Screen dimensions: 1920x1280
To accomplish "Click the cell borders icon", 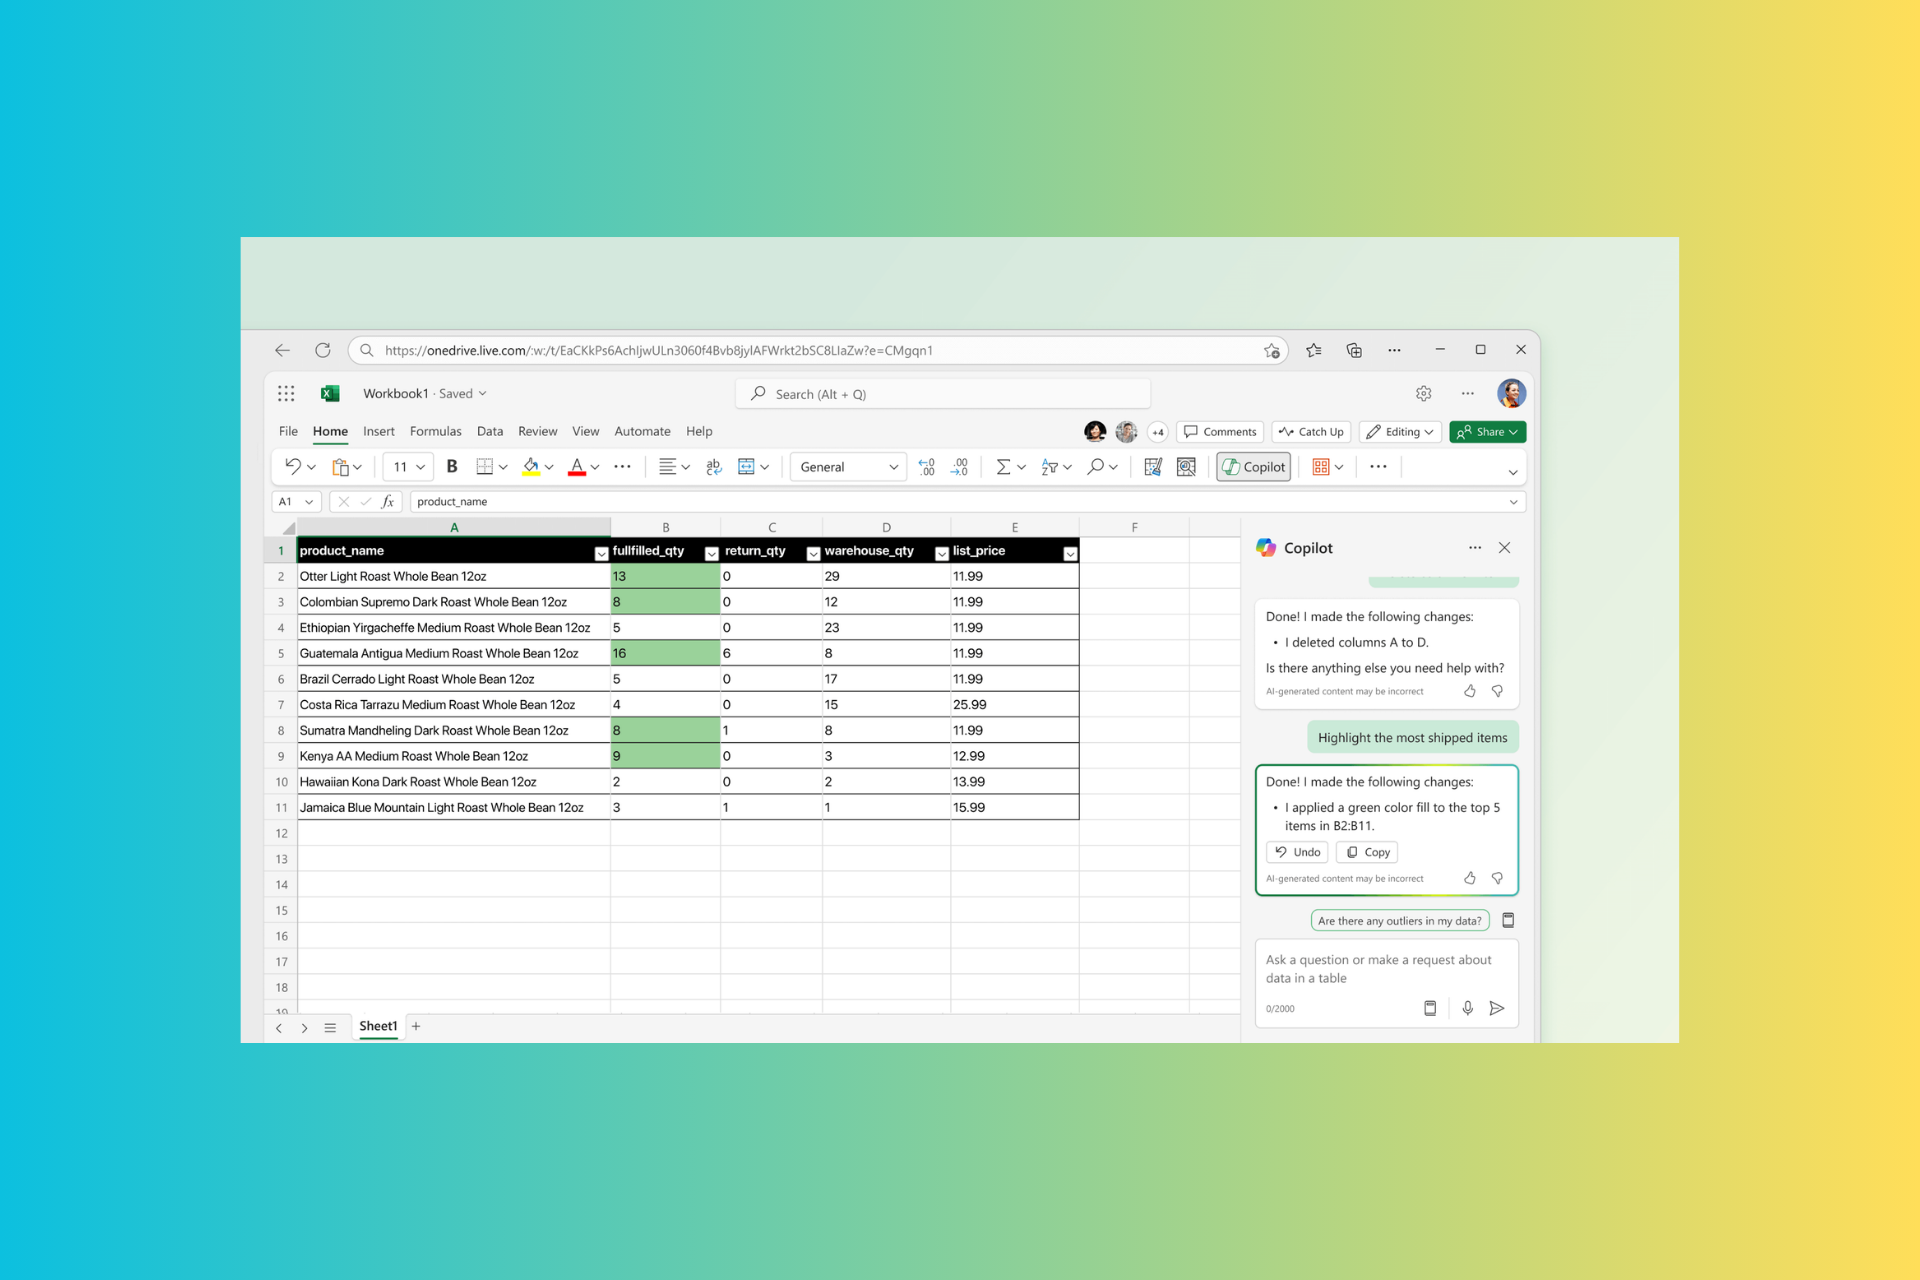I will coord(485,467).
